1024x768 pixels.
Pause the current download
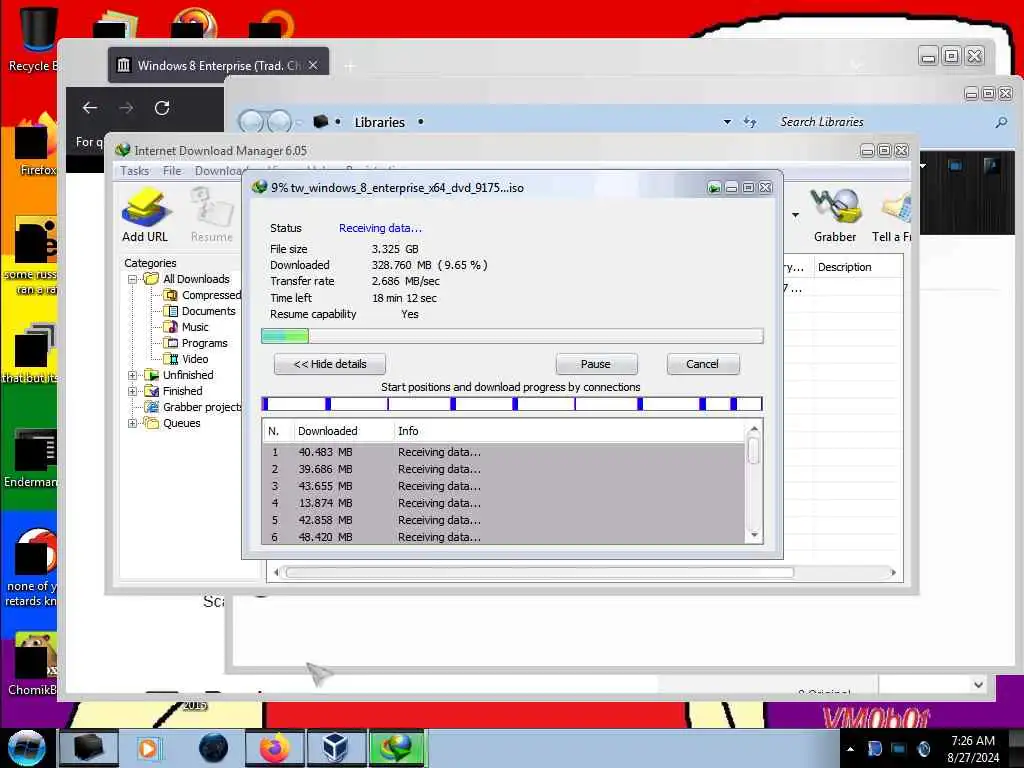(x=596, y=364)
